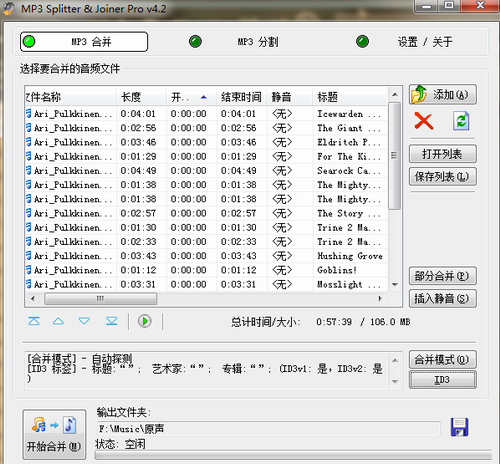The image size is (500, 464).
Task: Click the merge progress bar
Action: pos(293,455)
